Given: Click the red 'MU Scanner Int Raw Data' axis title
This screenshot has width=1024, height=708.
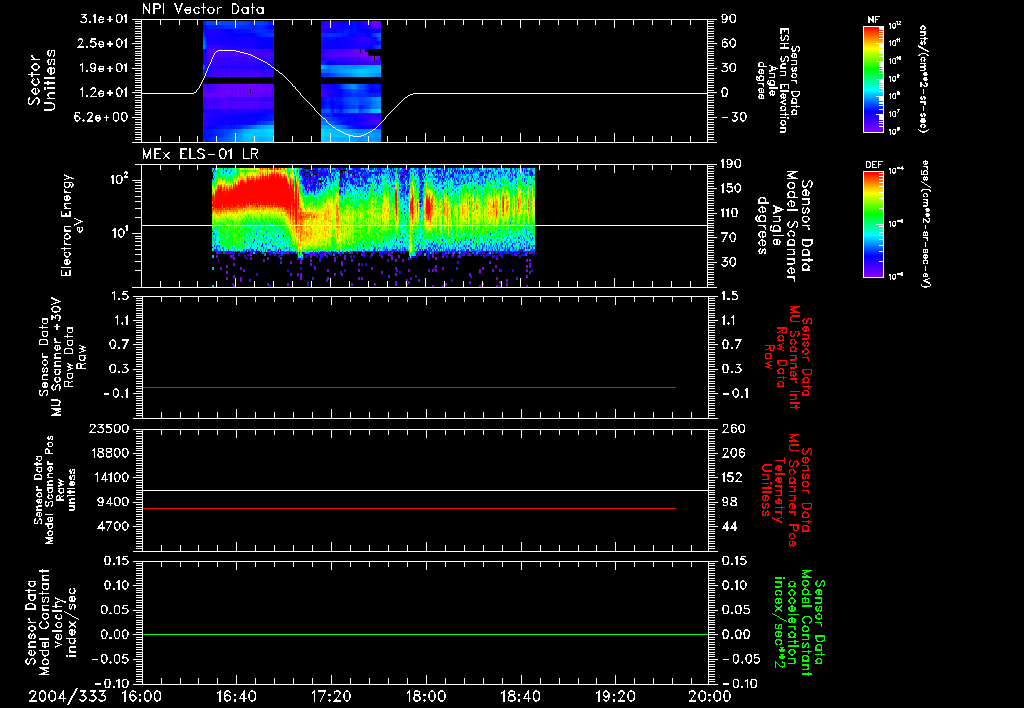Looking at the screenshot, I should [787, 356].
